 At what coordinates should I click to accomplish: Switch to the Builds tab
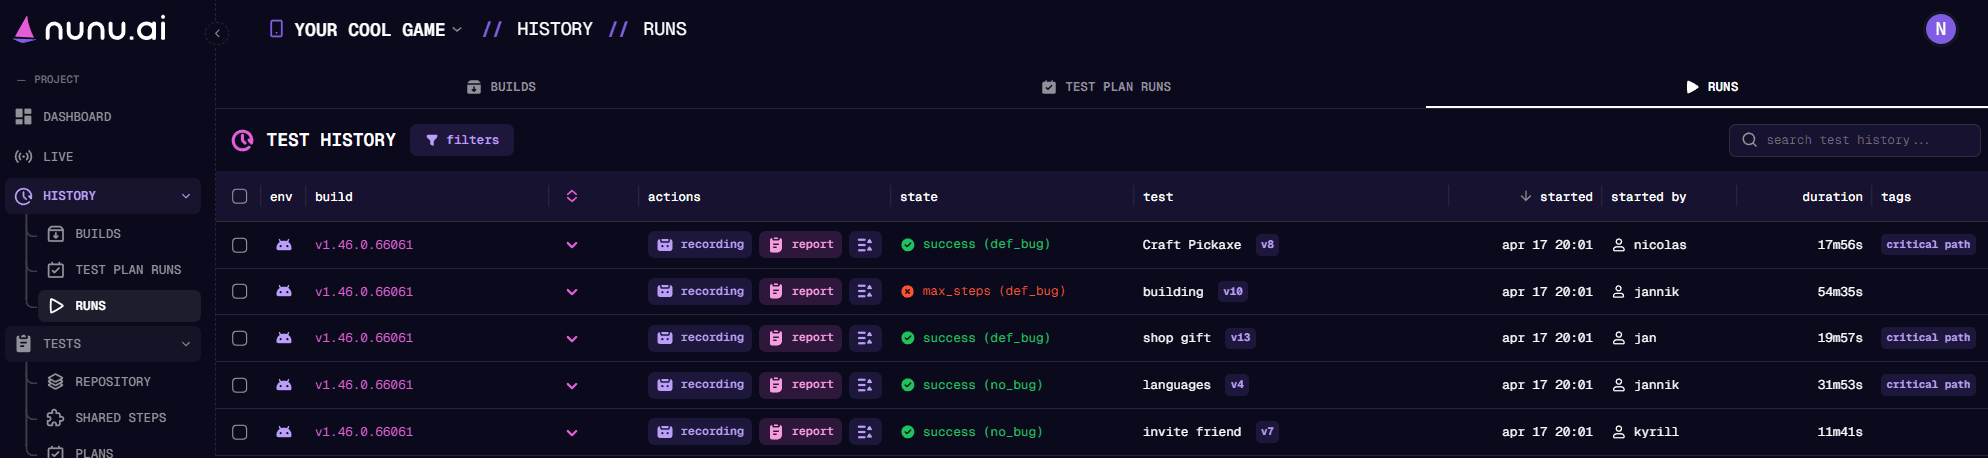(501, 87)
